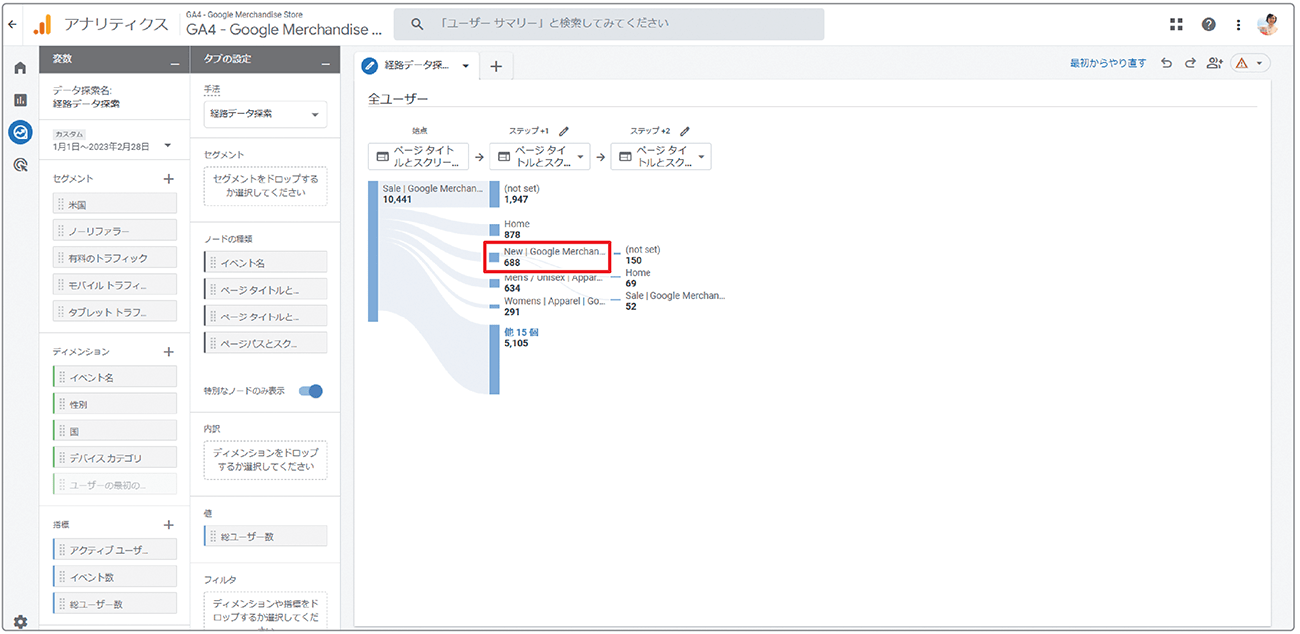Go back using the top-left arrow
The width and height of the screenshot is (1300, 634).
point(13,24)
